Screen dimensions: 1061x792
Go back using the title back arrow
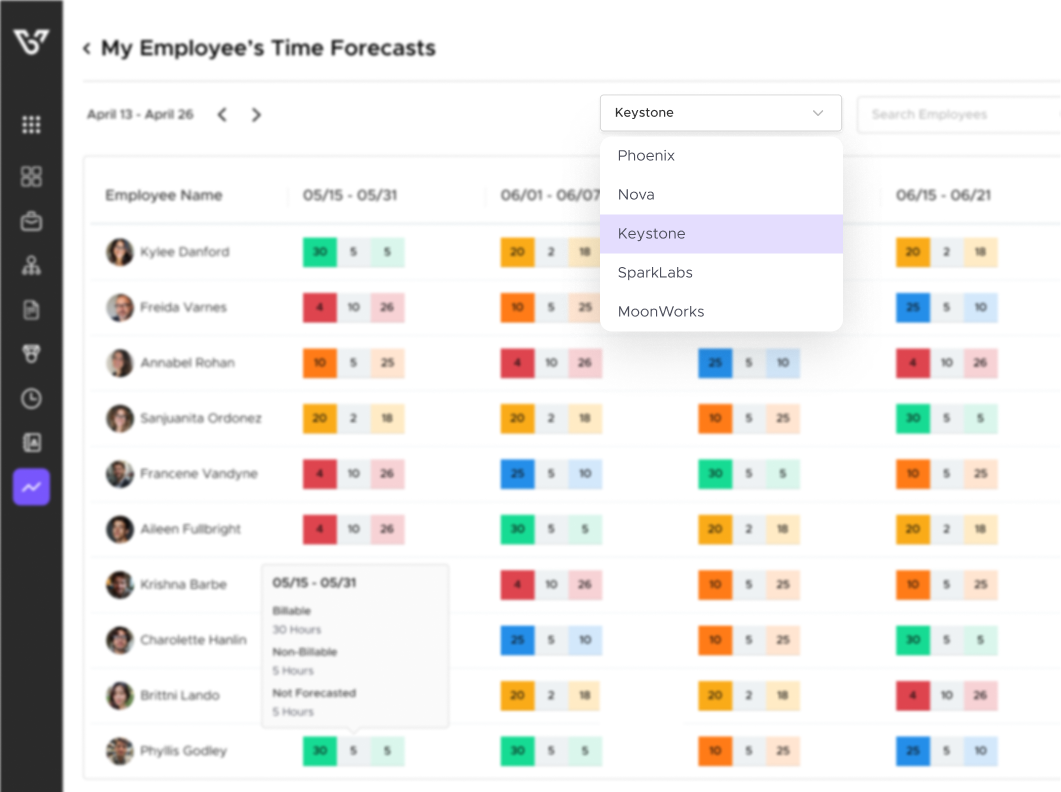pyautogui.click(x=87, y=48)
